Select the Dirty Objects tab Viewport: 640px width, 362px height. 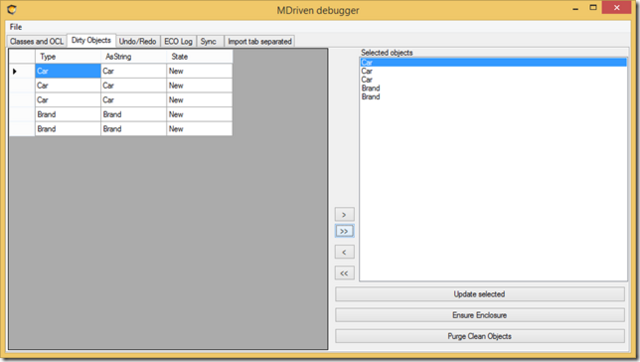[x=91, y=40]
